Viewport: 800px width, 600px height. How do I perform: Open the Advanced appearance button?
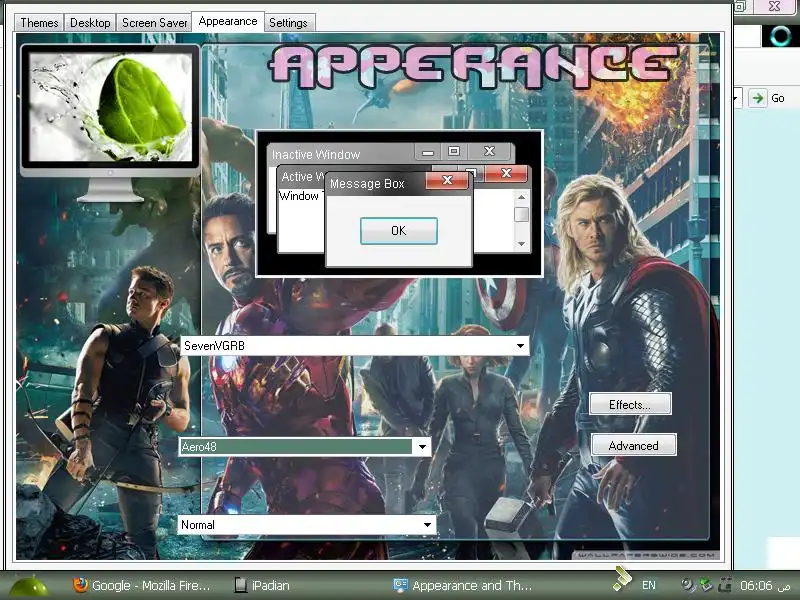pyautogui.click(x=634, y=445)
